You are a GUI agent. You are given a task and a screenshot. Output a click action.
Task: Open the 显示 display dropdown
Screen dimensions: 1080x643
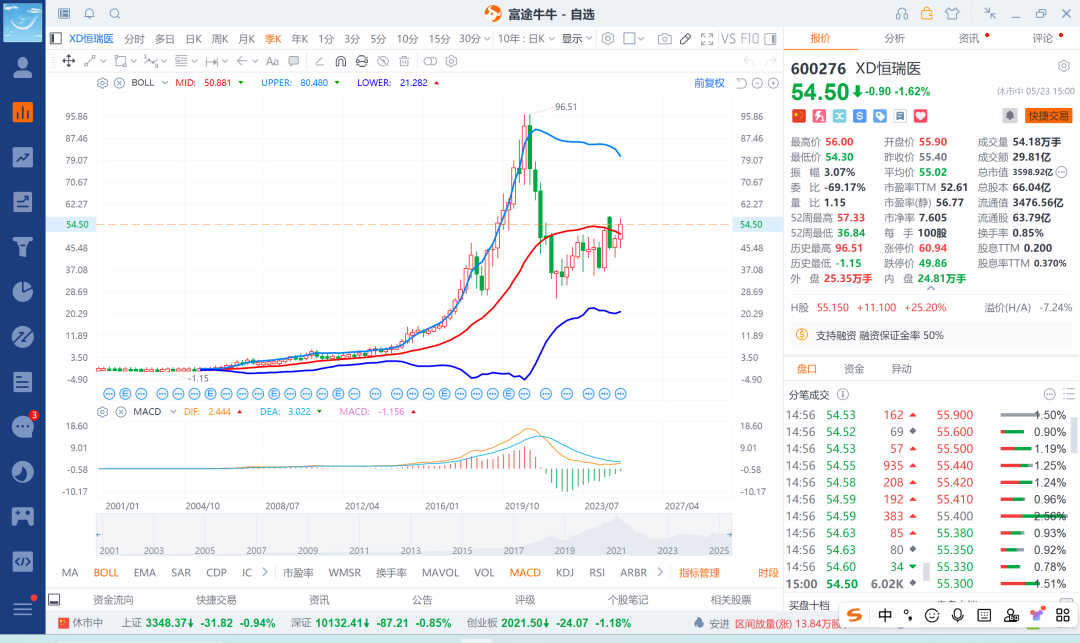(x=577, y=39)
